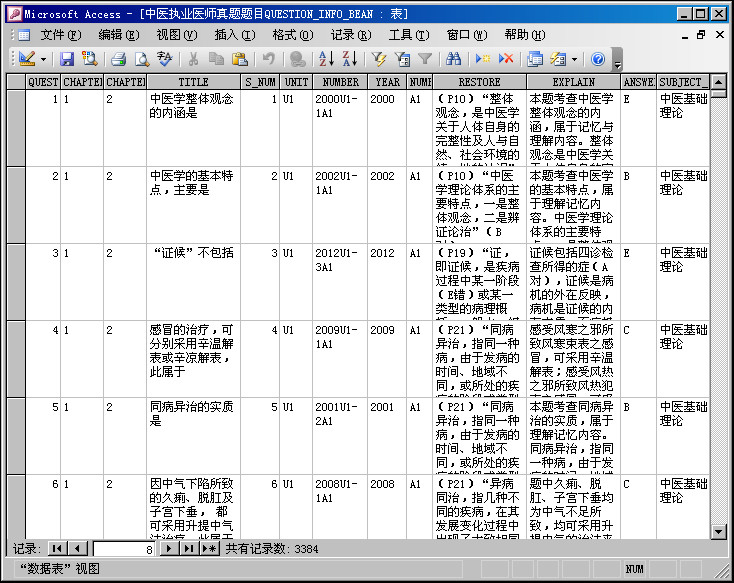Screen dimensions: 734x583
Task: Run the Spelling check icon
Action: [x=164, y=59]
